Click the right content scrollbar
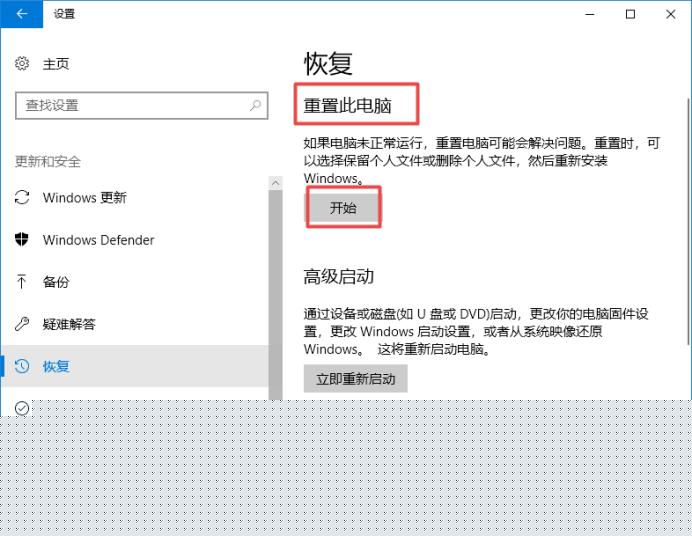Viewport: 692px width, 536px height. pyautogui.click(x=688, y=221)
